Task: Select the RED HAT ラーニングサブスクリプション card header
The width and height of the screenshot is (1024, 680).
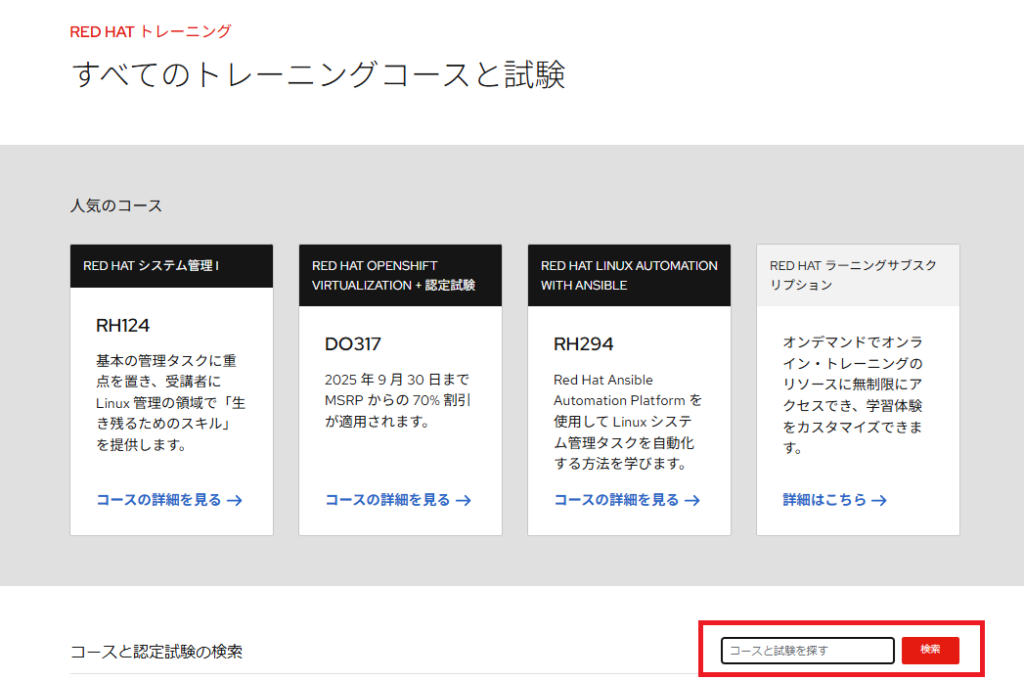Action: click(857, 275)
